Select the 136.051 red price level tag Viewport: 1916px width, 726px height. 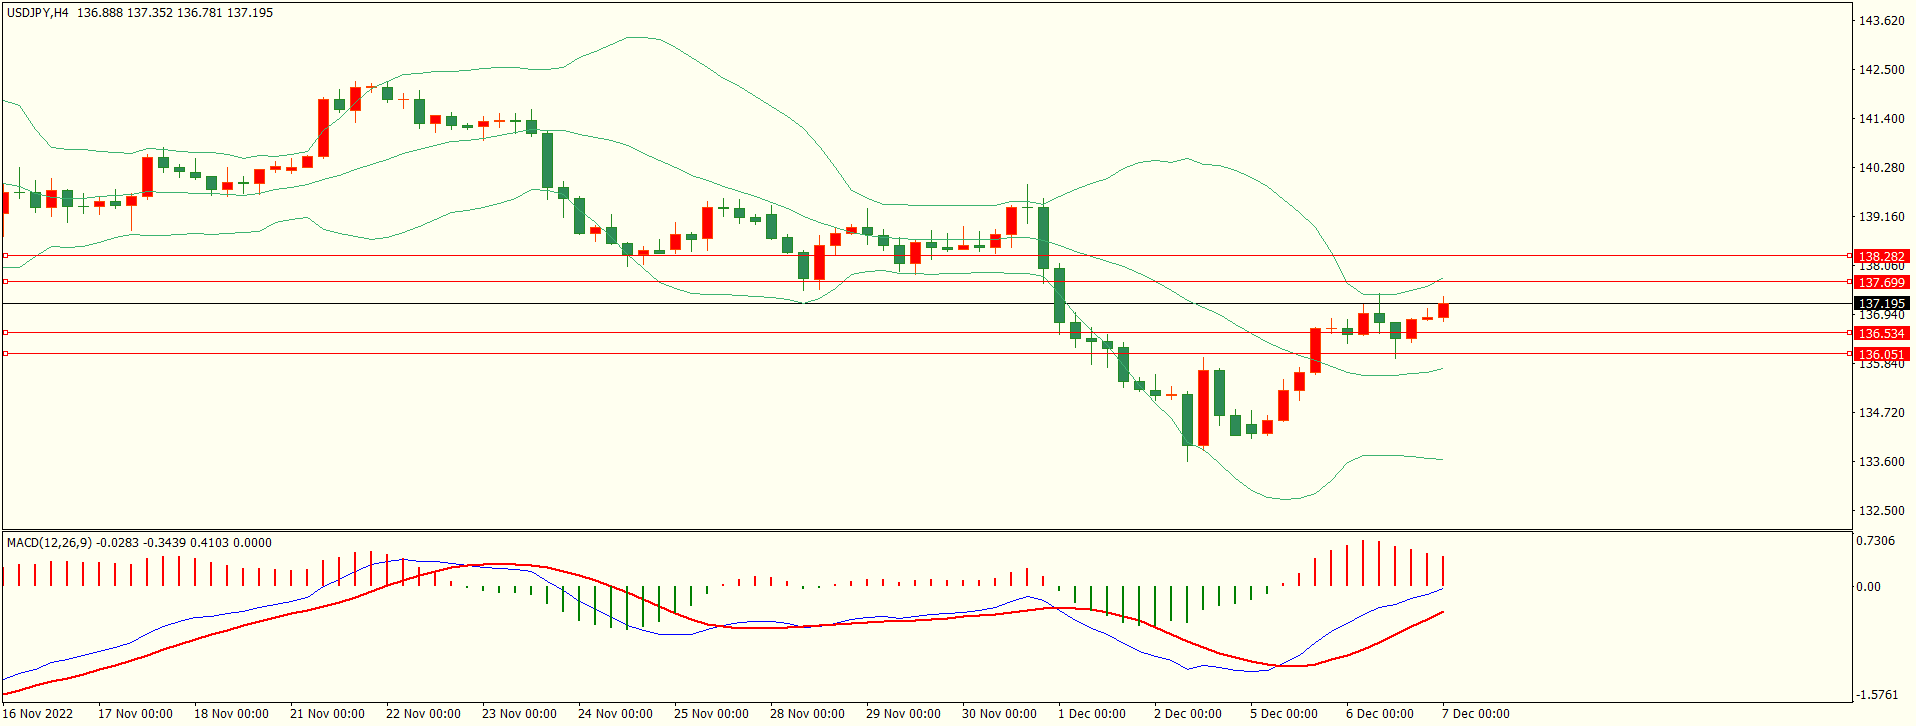(x=1881, y=355)
